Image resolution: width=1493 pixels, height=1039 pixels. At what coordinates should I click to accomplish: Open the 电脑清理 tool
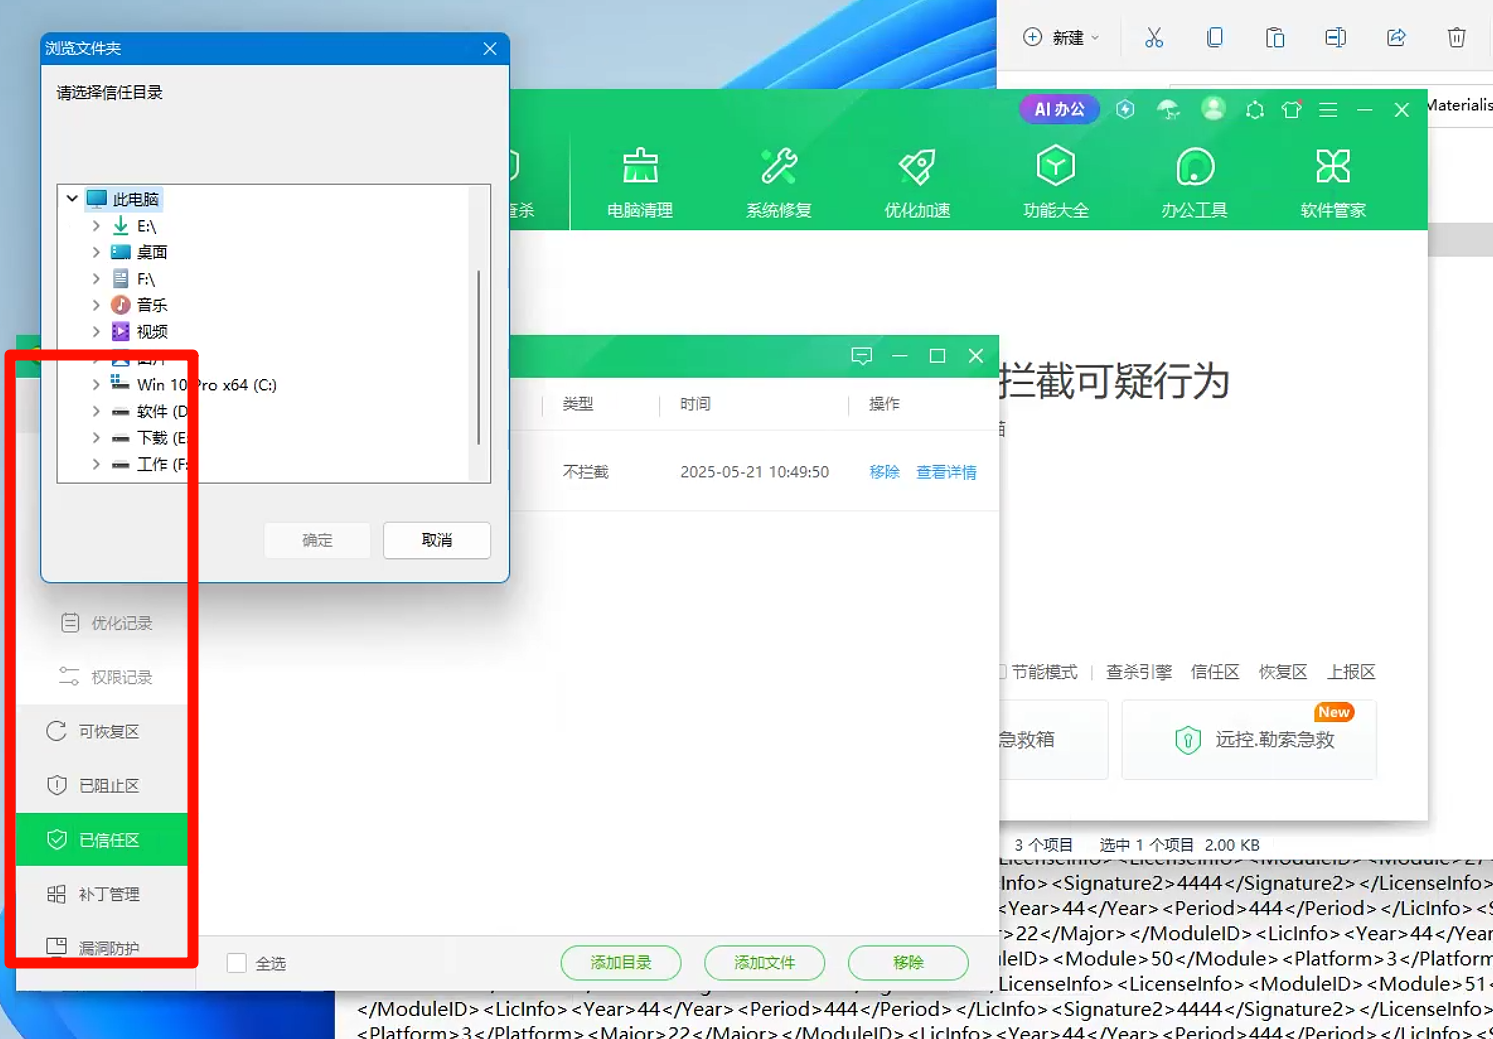(640, 183)
